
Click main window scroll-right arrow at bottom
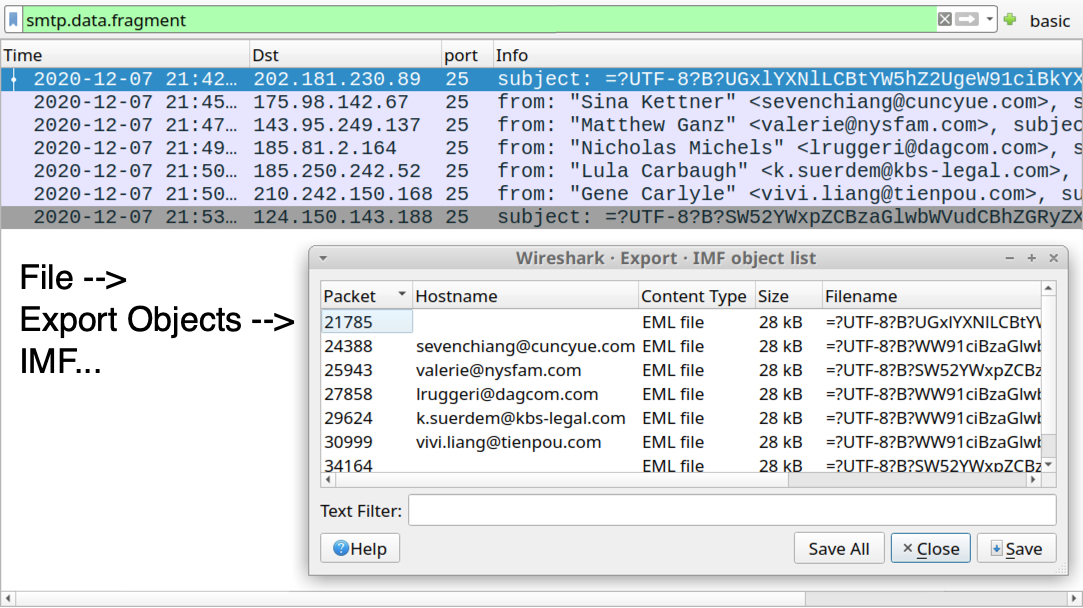1075,598
